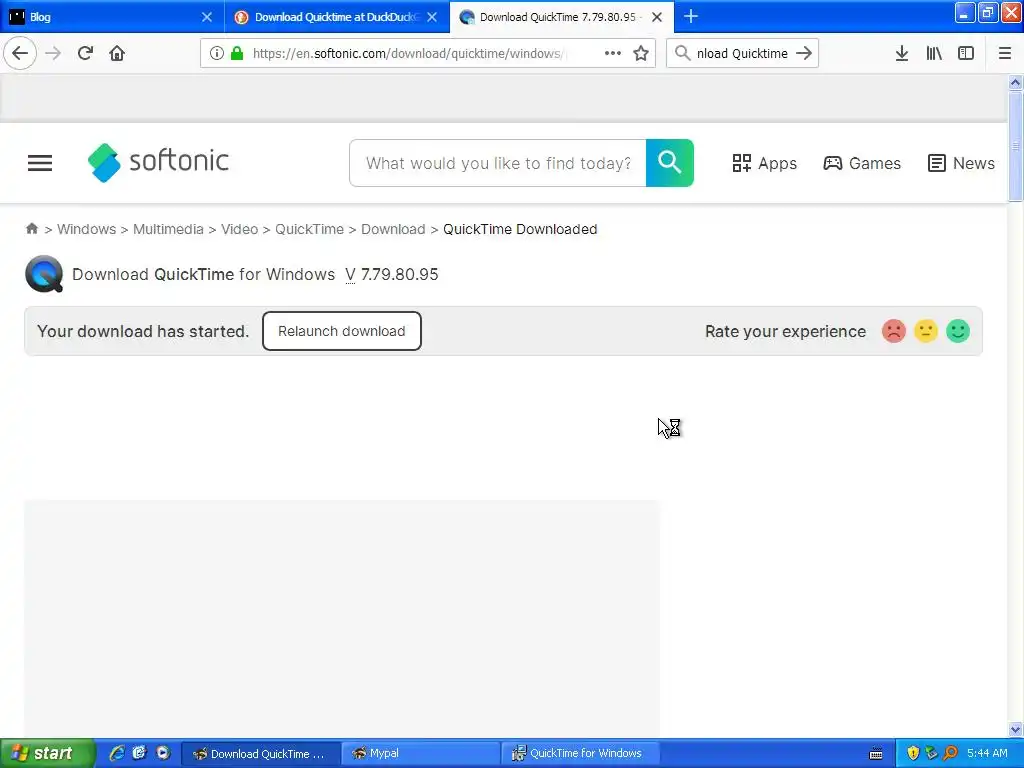Viewport: 1024px width, 768px height.
Task: Go back with the browser back arrow
Action: [20, 53]
